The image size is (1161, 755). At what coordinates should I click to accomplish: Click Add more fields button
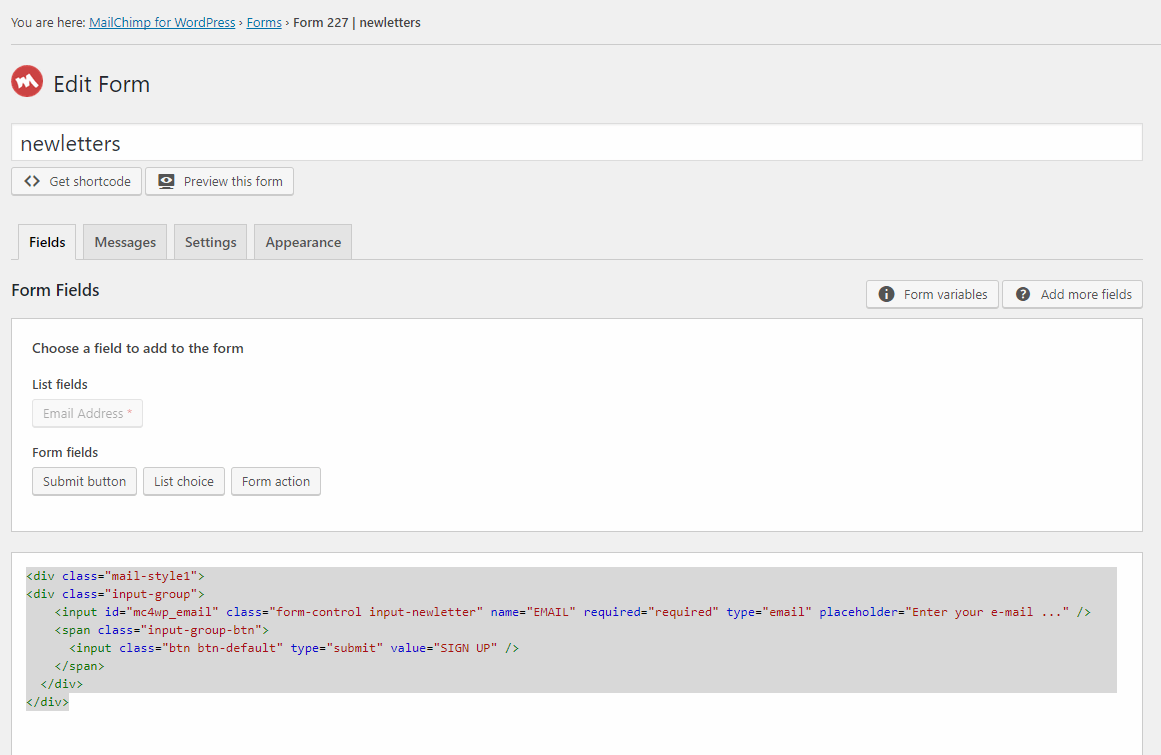1072,295
